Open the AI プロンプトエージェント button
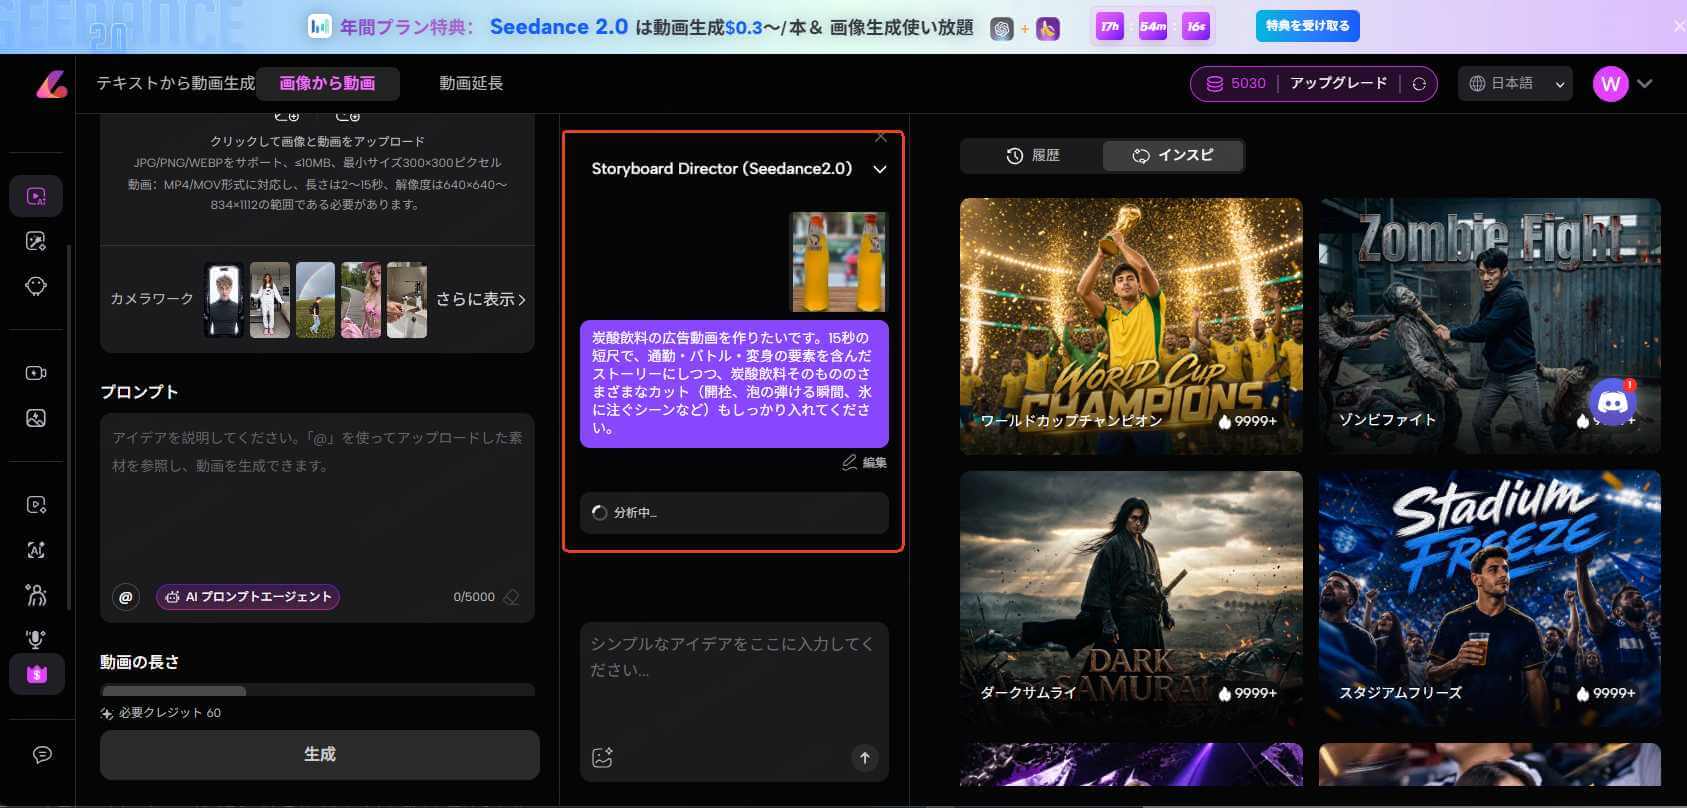The image size is (1687, 808). 248,597
